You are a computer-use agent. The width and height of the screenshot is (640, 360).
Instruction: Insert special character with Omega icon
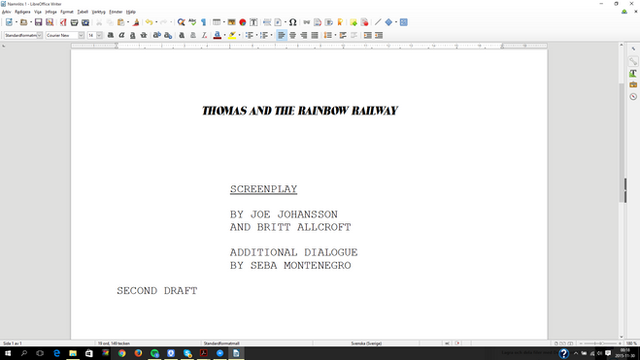tap(293, 22)
